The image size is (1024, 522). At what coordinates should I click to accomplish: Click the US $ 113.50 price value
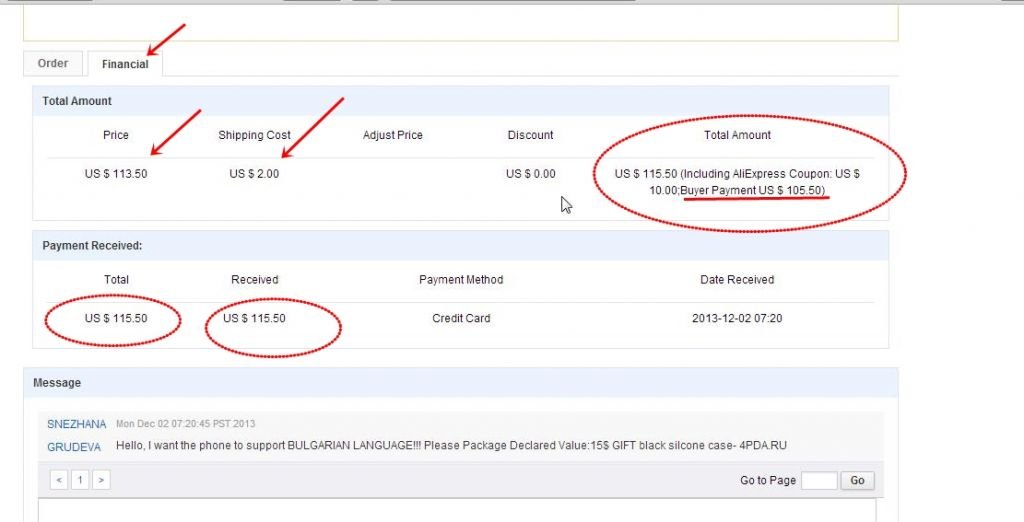click(115, 174)
